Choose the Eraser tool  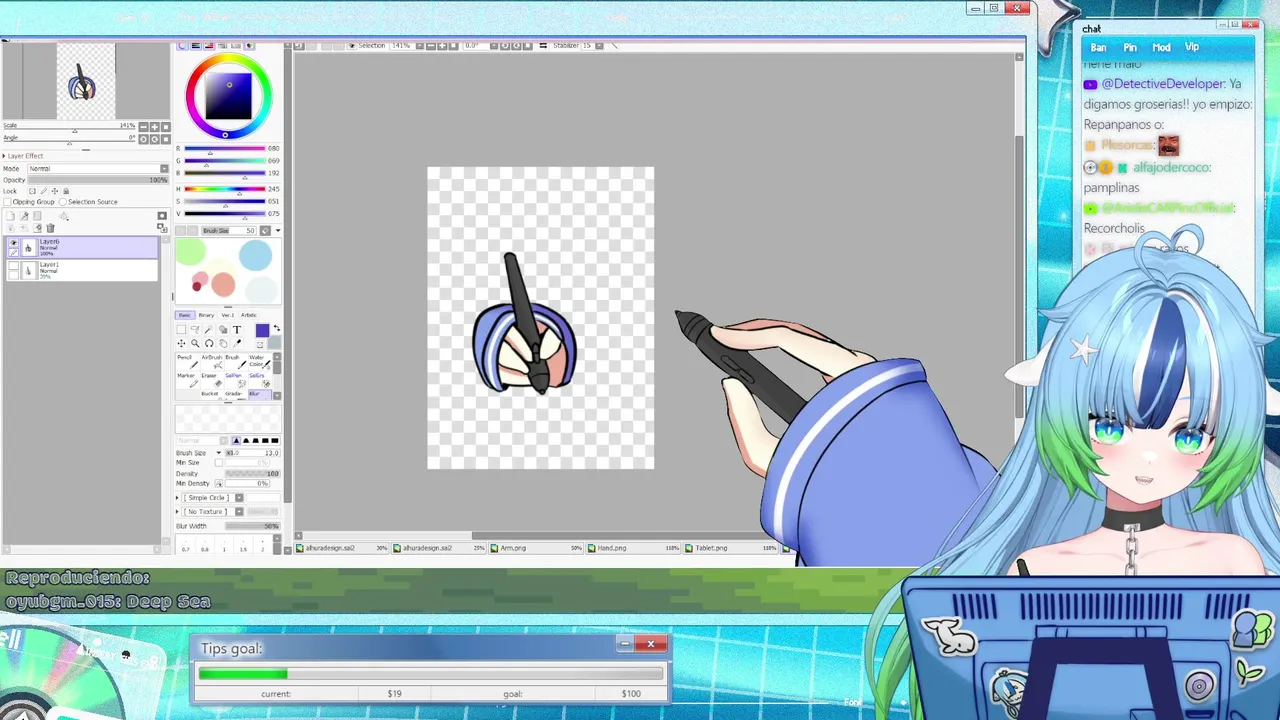pyautogui.click(x=210, y=380)
